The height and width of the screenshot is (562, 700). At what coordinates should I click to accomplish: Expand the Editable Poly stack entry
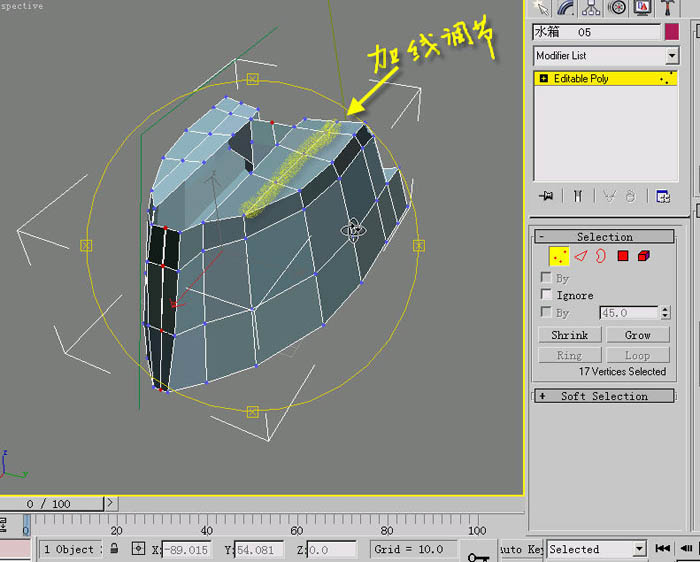(x=543, y=79)
